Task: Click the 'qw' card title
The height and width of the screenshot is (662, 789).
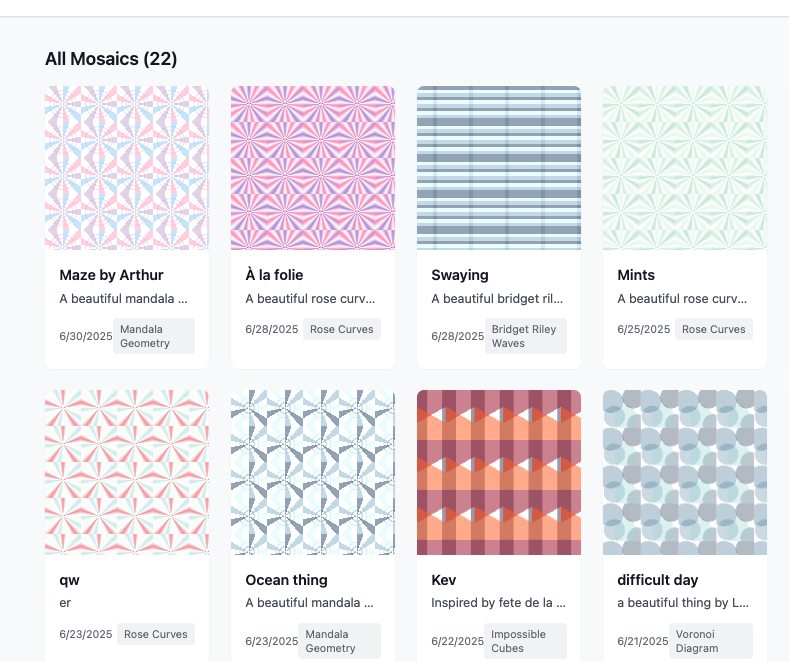Action: [69, 580]
